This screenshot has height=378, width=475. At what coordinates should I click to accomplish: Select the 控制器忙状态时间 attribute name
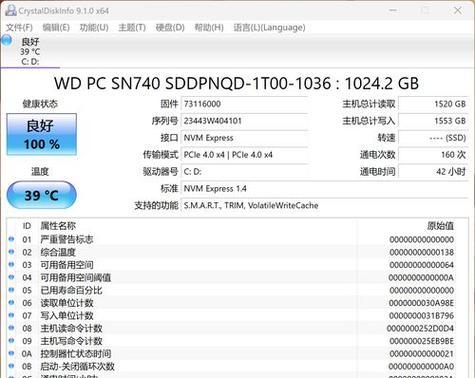point(76,353)
